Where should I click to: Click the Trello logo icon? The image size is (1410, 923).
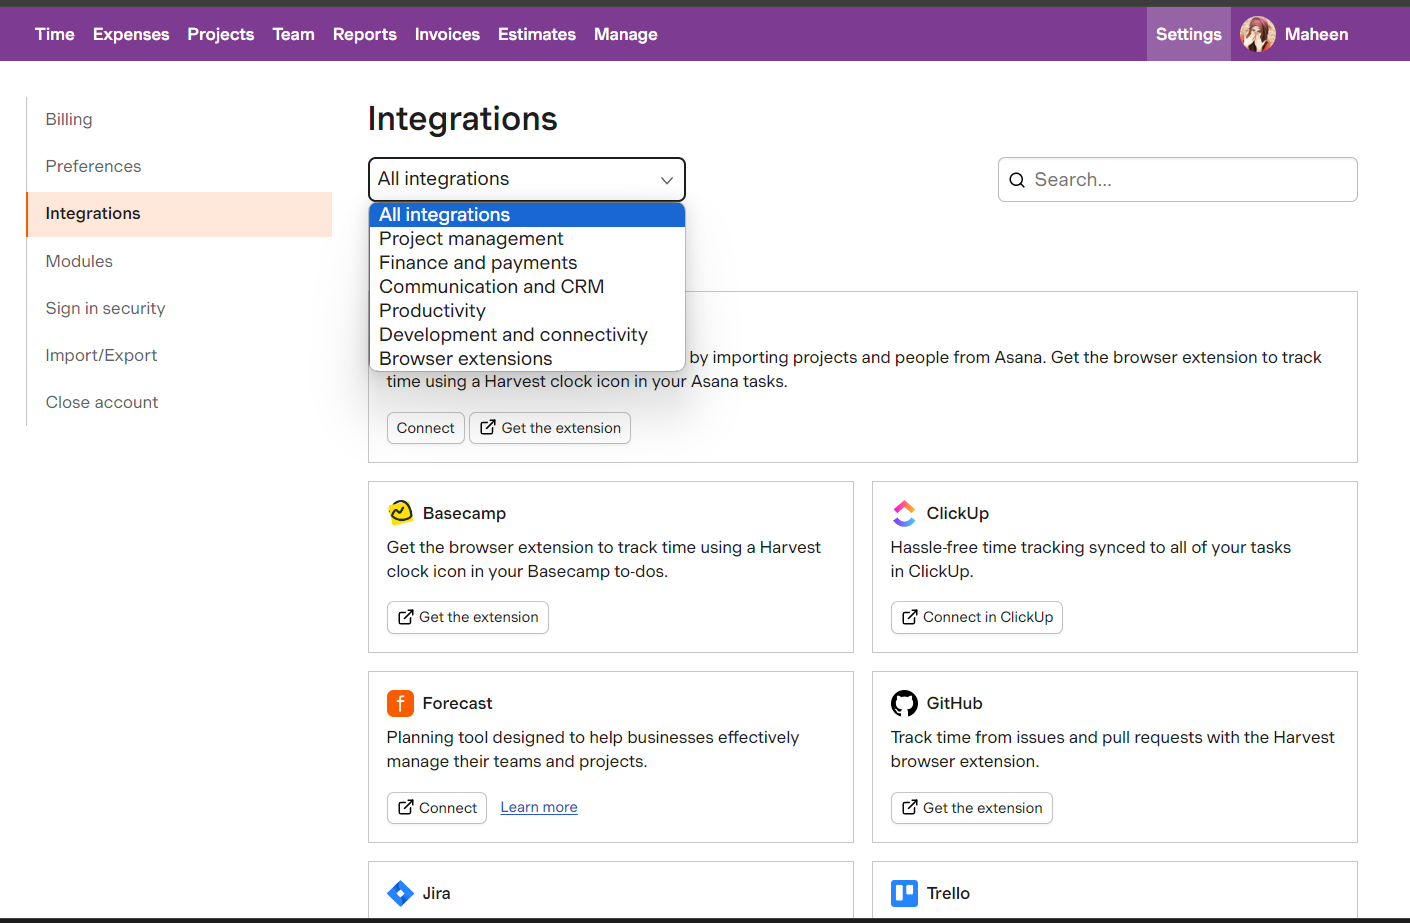click(904, 893)
